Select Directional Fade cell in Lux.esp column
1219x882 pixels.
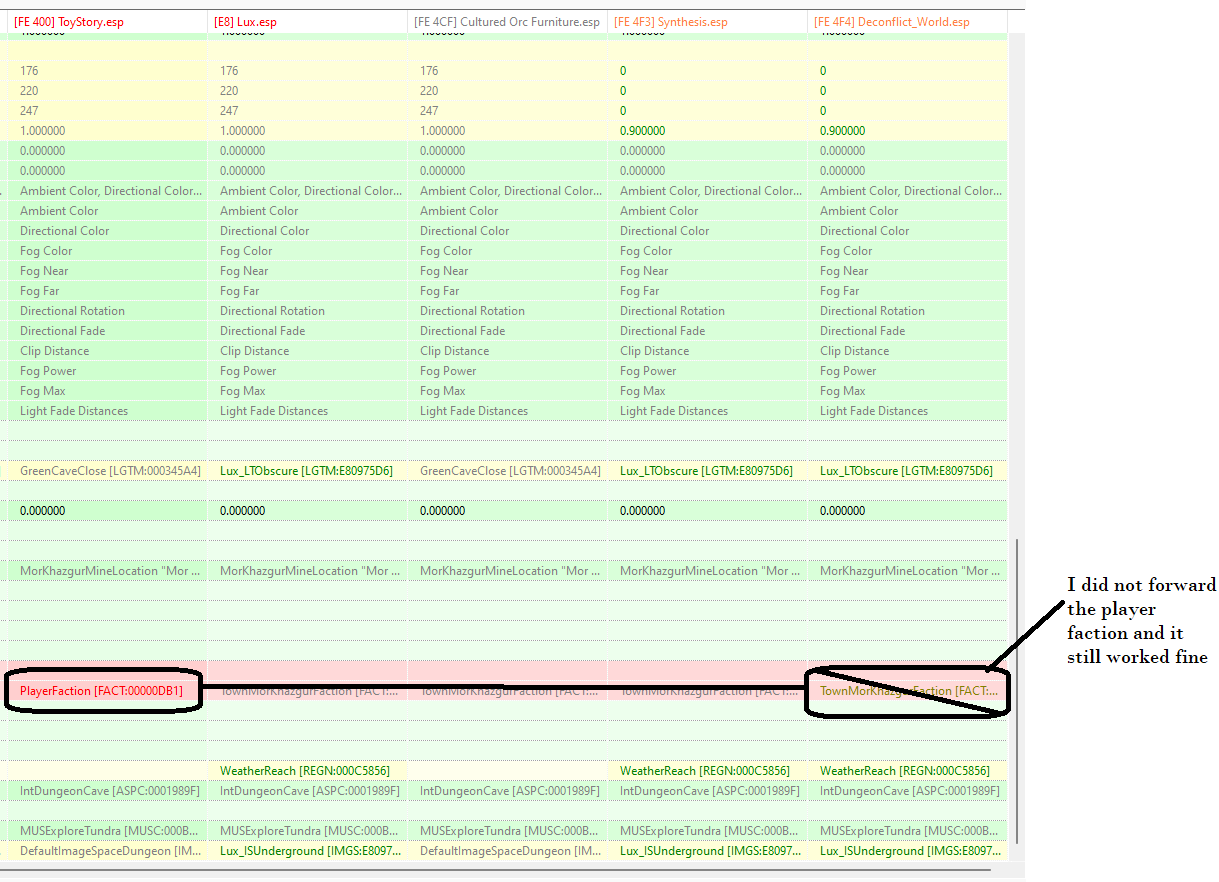tap(307, 331)
